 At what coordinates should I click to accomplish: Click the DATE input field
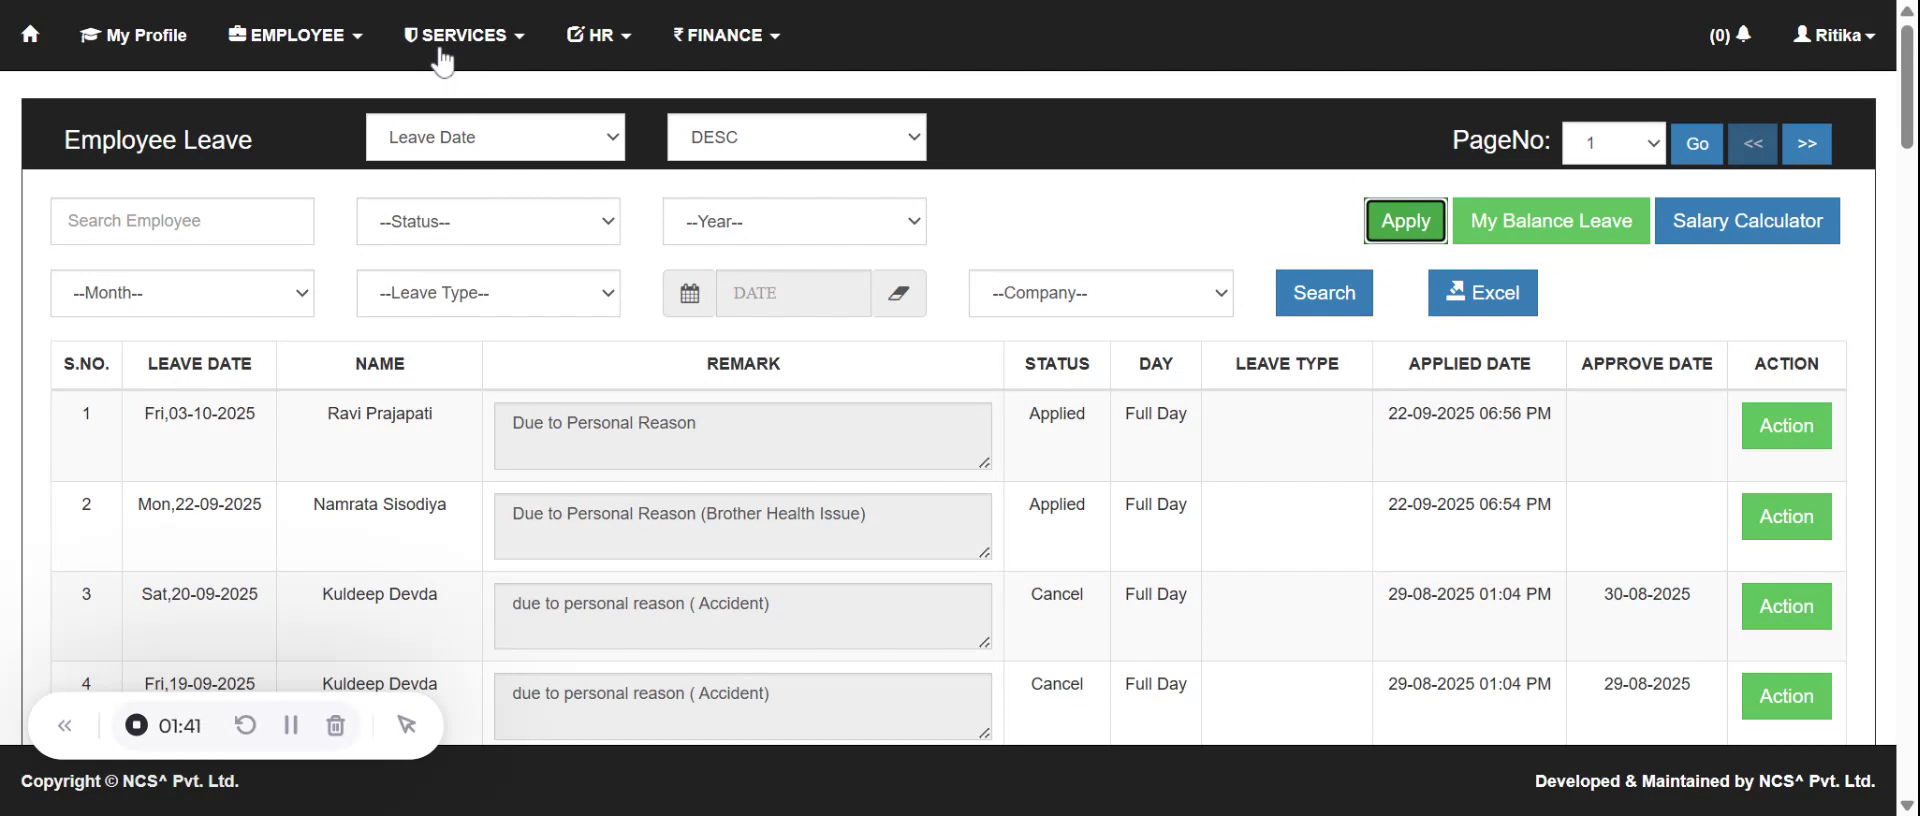pyautogui.click(x=793, y=293)
